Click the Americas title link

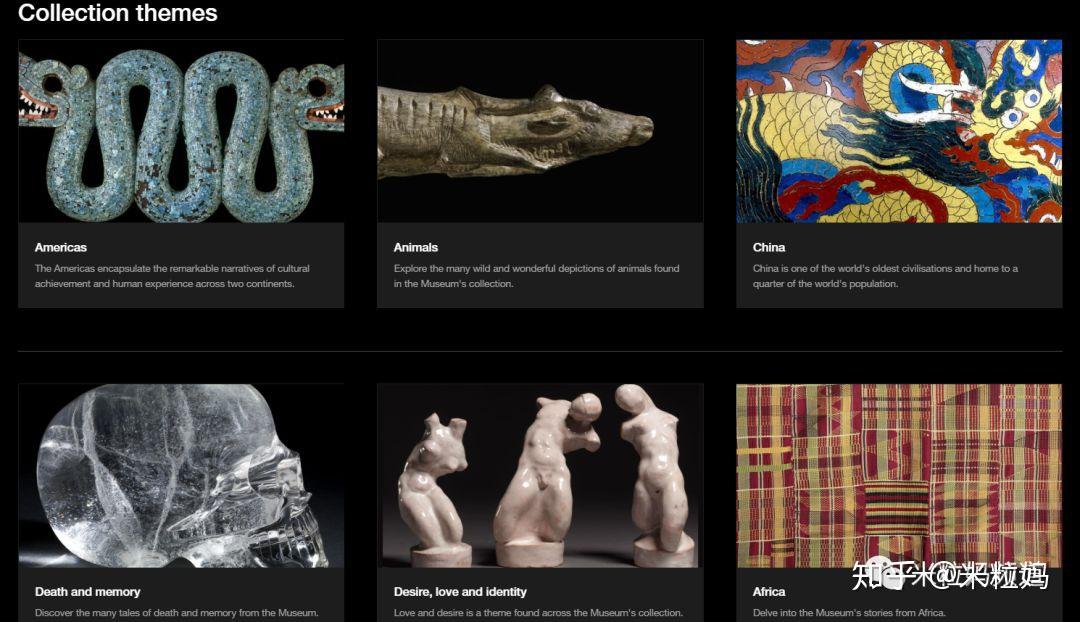[61, 247]
